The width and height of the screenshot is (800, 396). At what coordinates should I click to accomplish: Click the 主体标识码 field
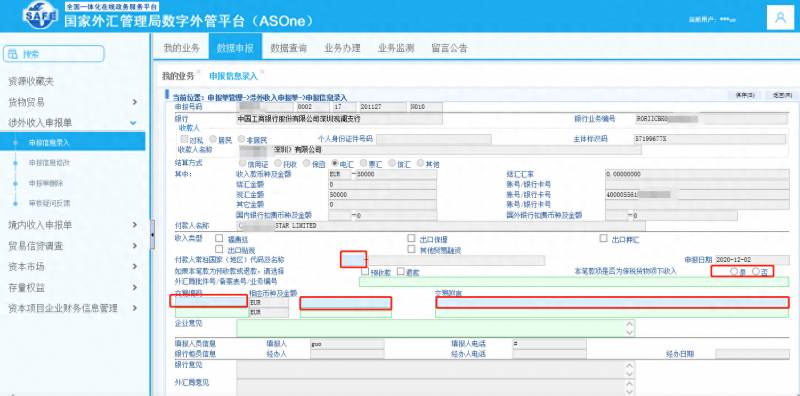[x=710, y=139]
